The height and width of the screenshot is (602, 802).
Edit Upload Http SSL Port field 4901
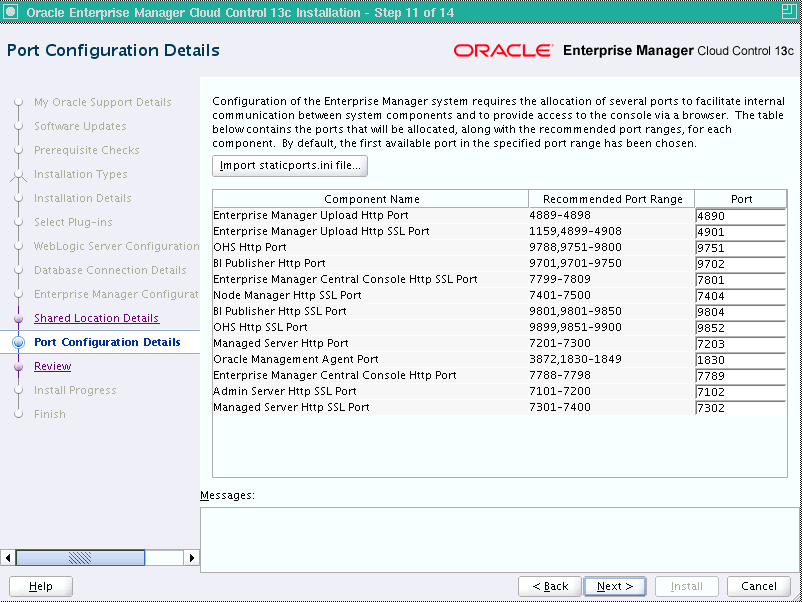point(741,232)
